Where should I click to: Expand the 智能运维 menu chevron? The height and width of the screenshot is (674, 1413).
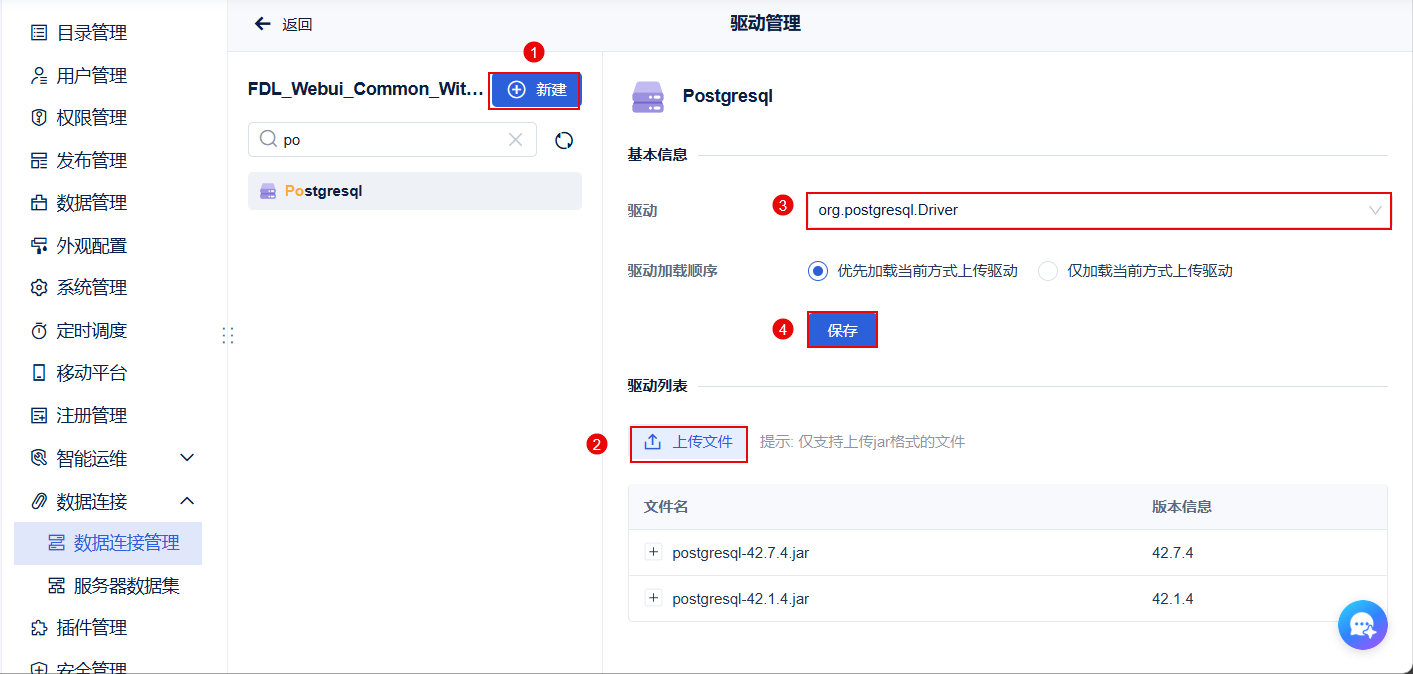pos(187,458)
